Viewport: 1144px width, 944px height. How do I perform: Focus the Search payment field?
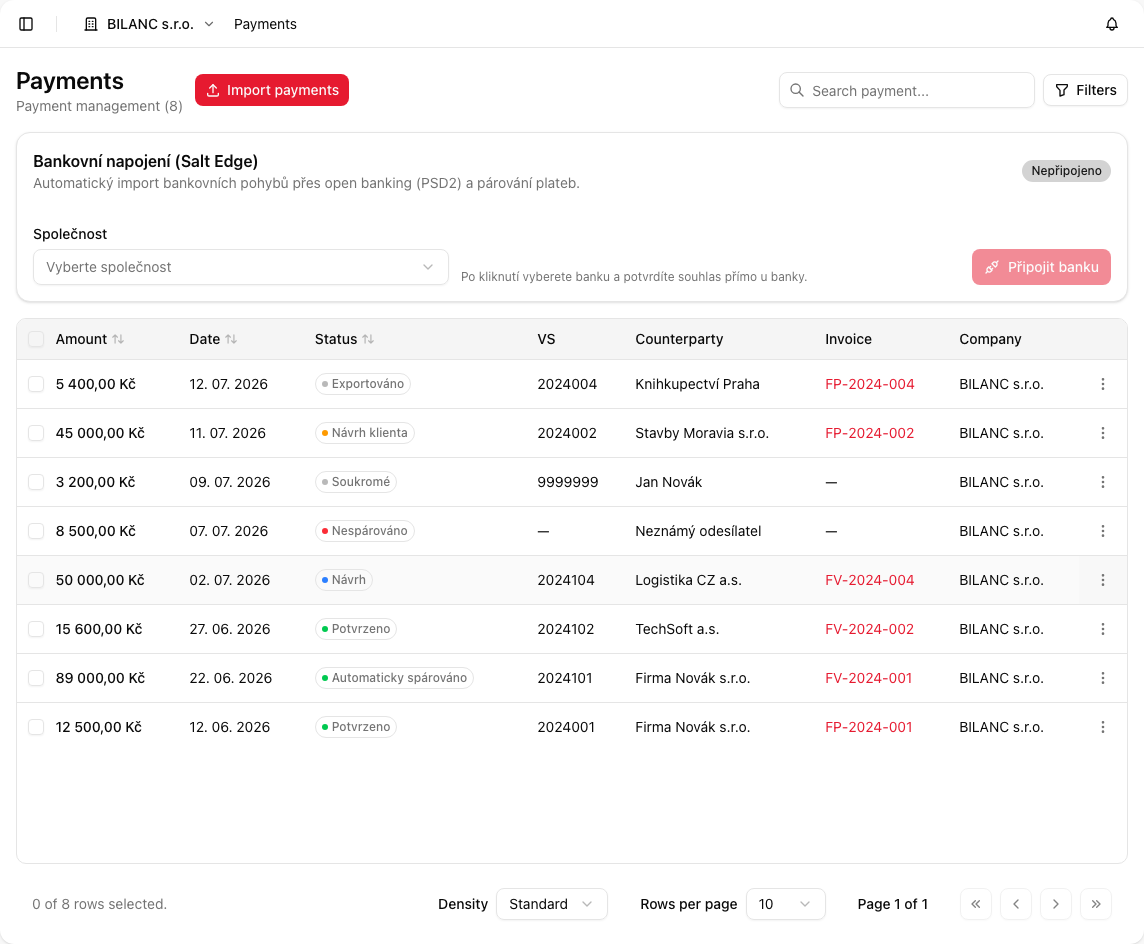[x=906, y=90]
